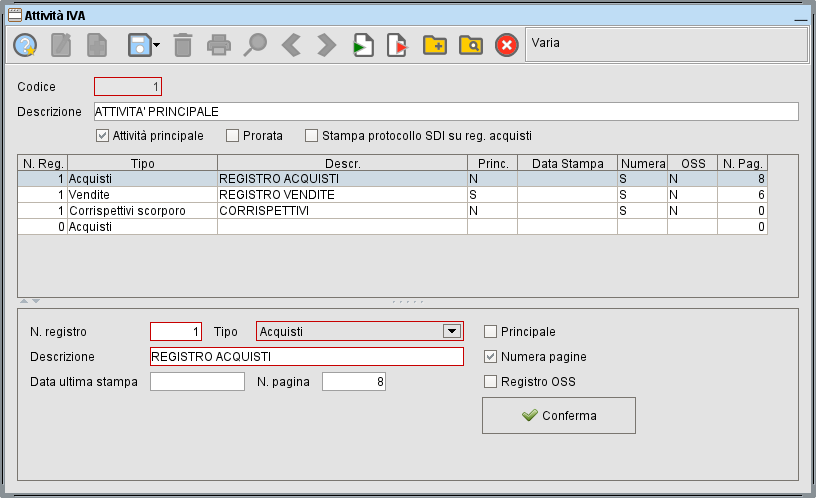Screen dimensions: 816x498
Task: Click the printer icon in toolbar
Action: pyautogui.click(x=219, y=45)
